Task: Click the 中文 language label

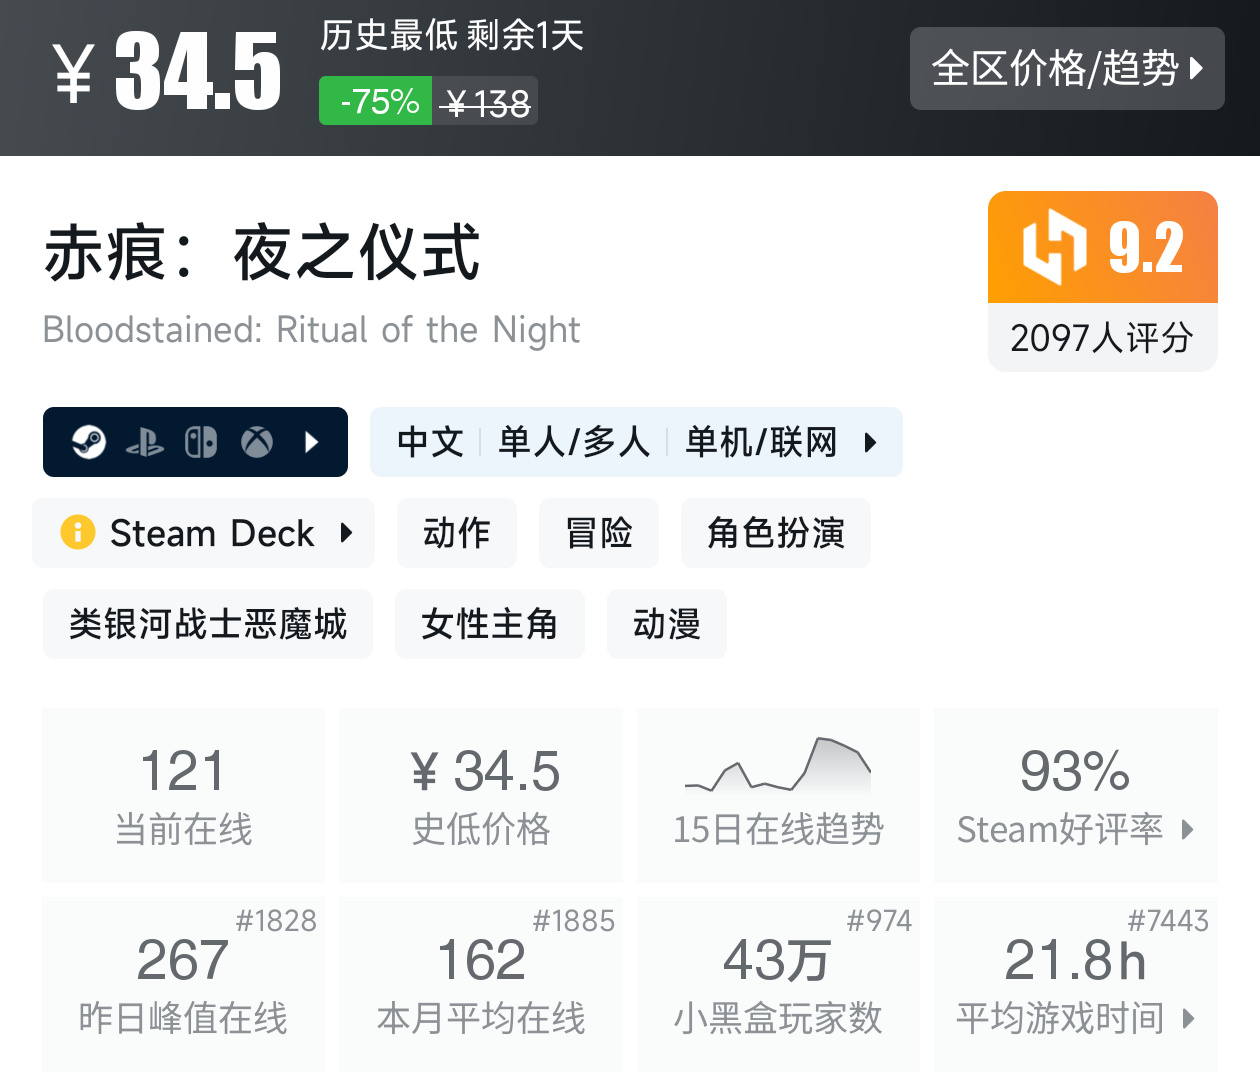Action: [x=430, y=442]
